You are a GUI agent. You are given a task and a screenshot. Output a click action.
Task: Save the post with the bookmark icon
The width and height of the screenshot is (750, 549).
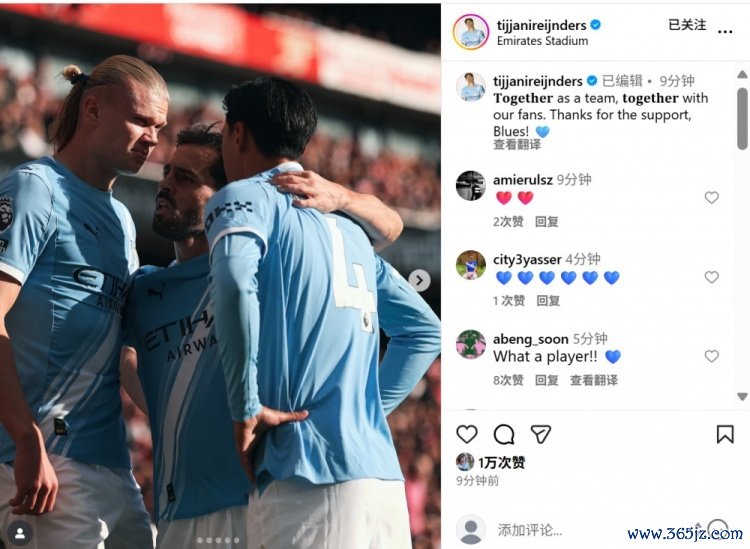(725, 434)
